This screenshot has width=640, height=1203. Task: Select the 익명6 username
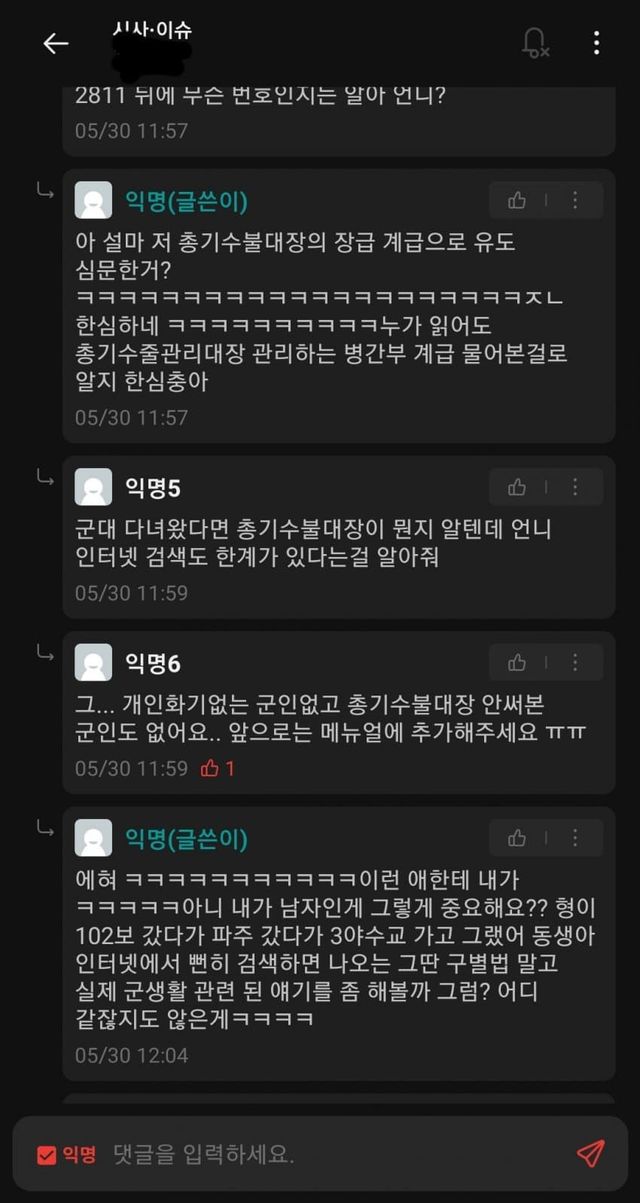pos(153,663)
